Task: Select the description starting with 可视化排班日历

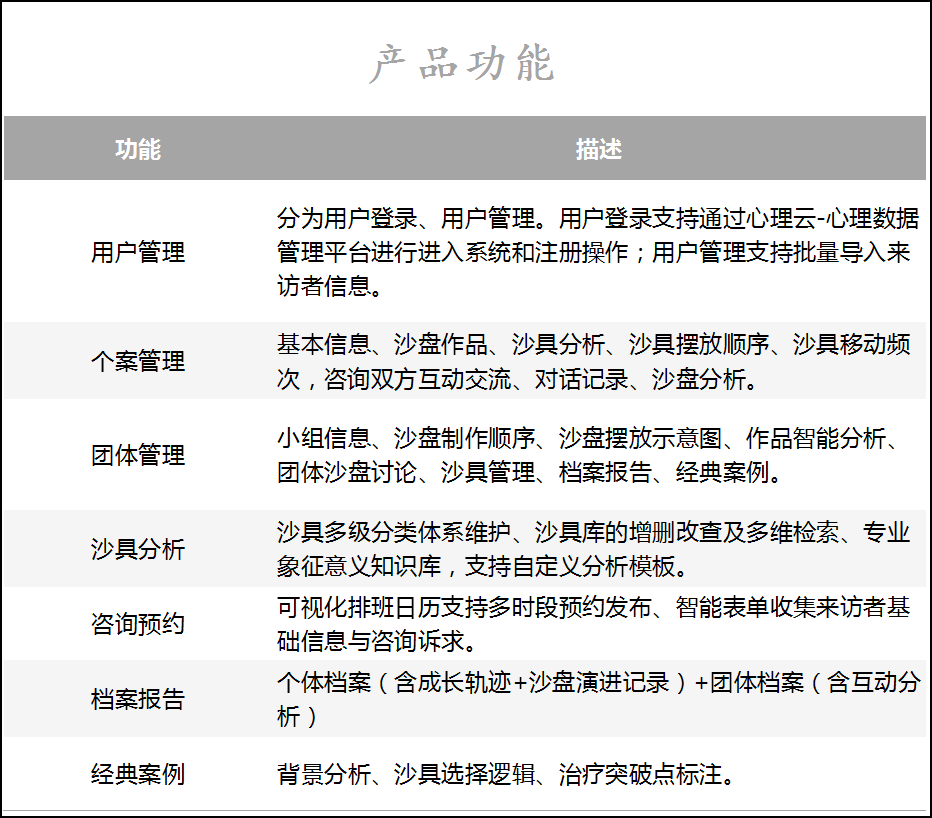Action: 596,624
